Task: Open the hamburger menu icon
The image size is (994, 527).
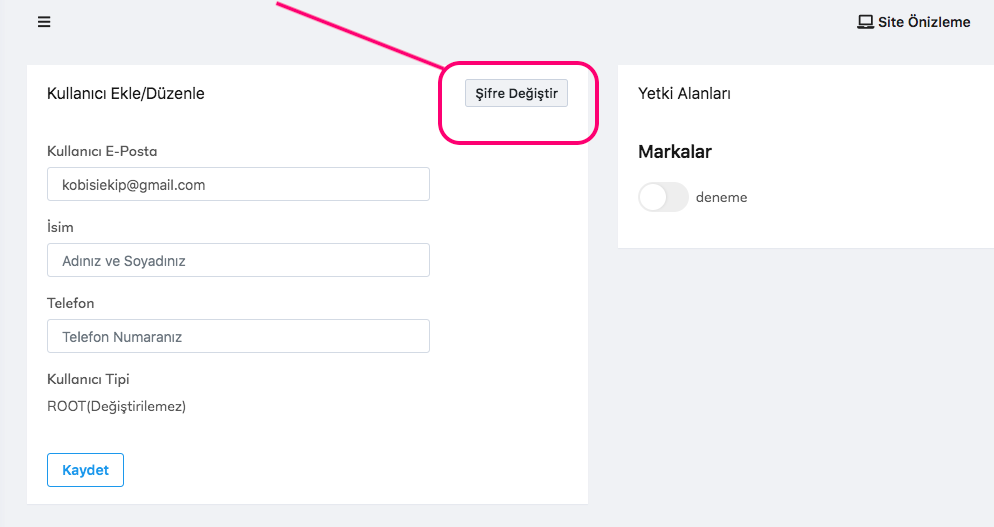Action: click(44, 22)
